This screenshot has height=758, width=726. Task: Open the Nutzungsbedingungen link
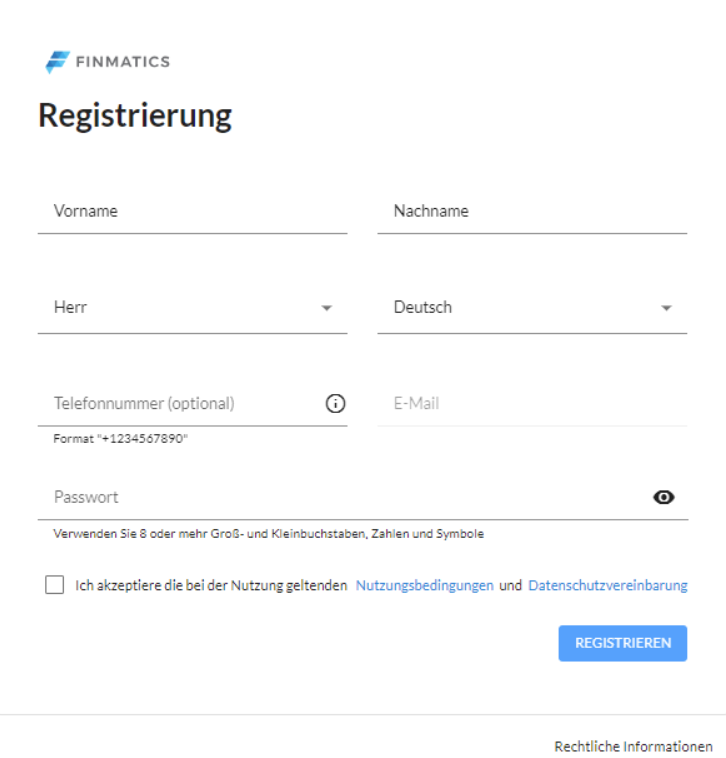[424, 585]
